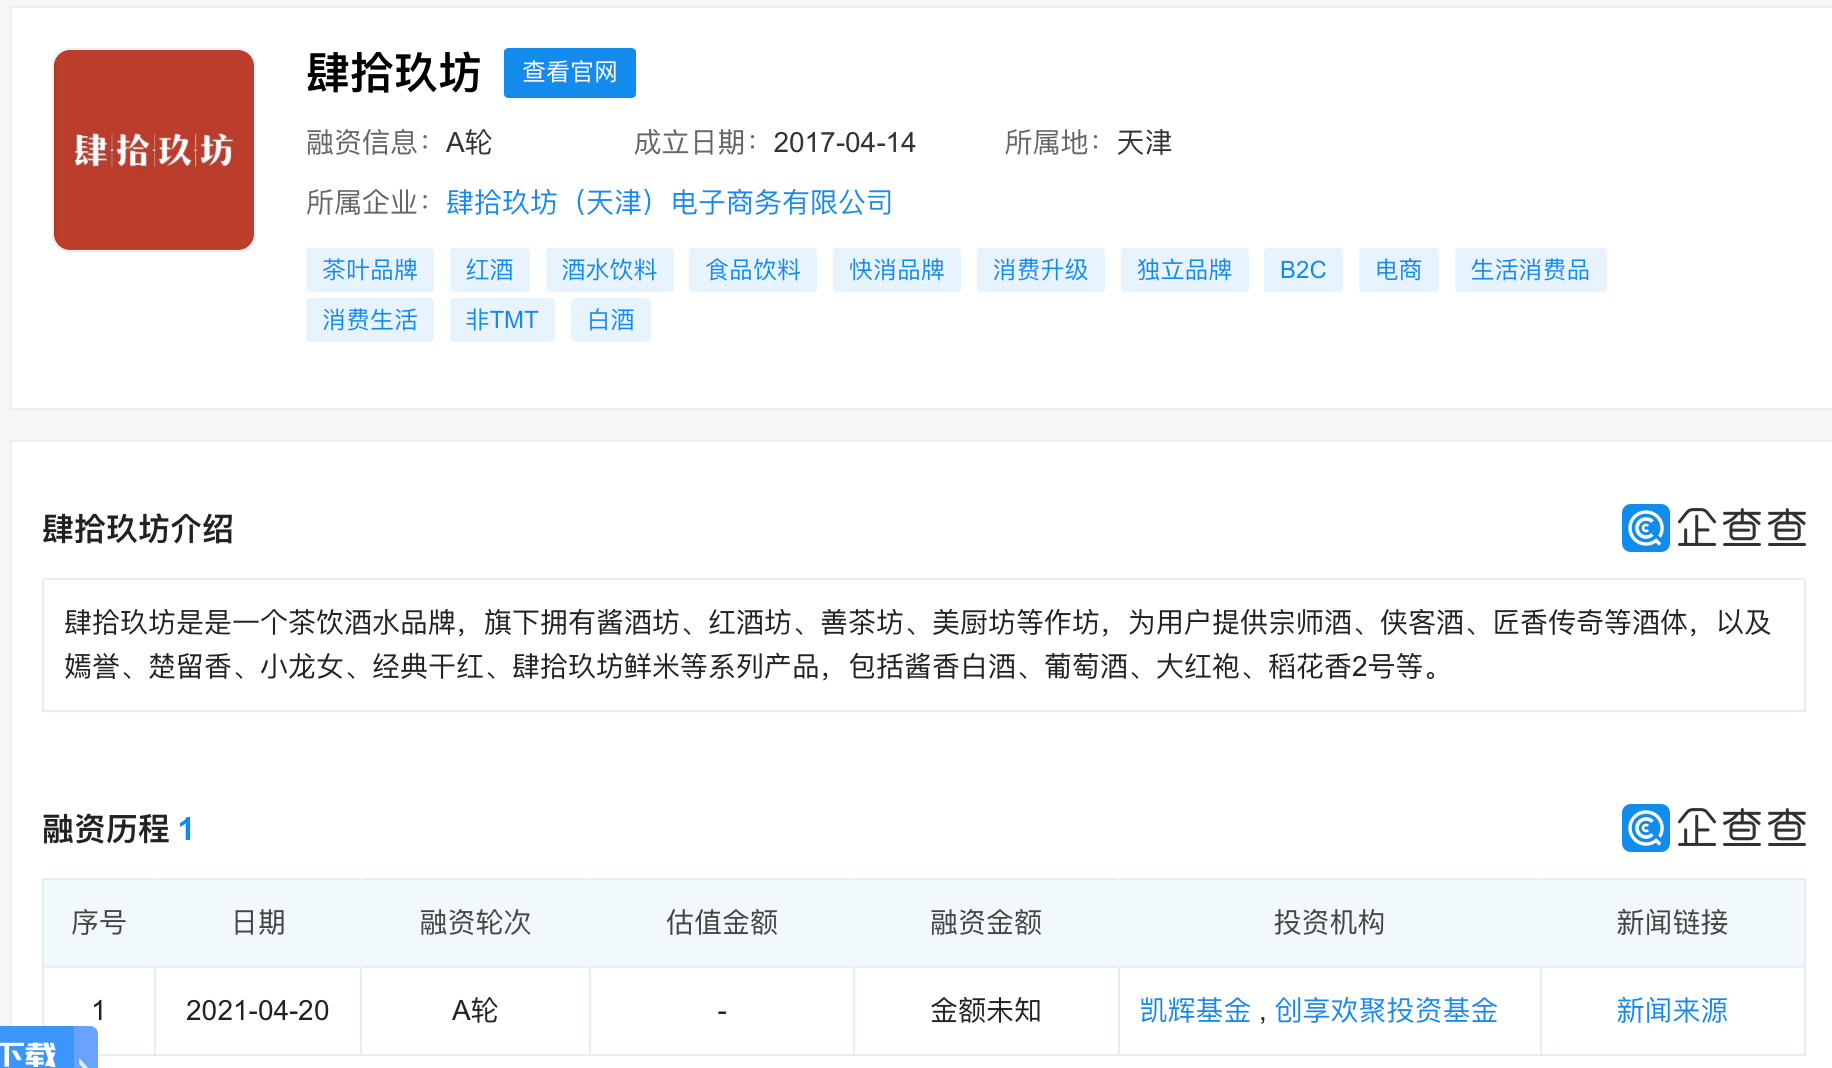Open the 创享欢聚投资基金 investor link
The image size is (1832, 1068).
pos(1386,1010)
